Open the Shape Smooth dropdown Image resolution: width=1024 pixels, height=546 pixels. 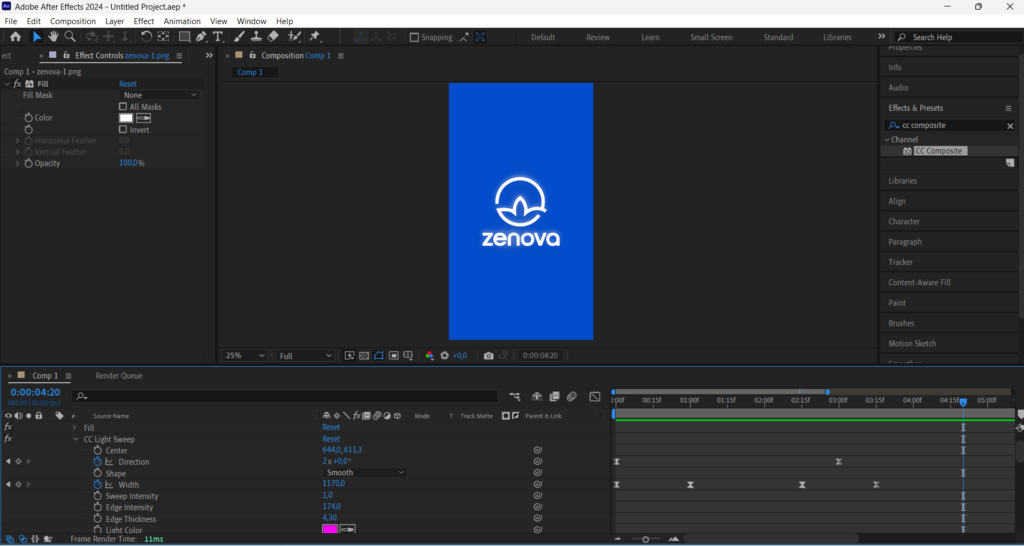click(x=364, y=473)
